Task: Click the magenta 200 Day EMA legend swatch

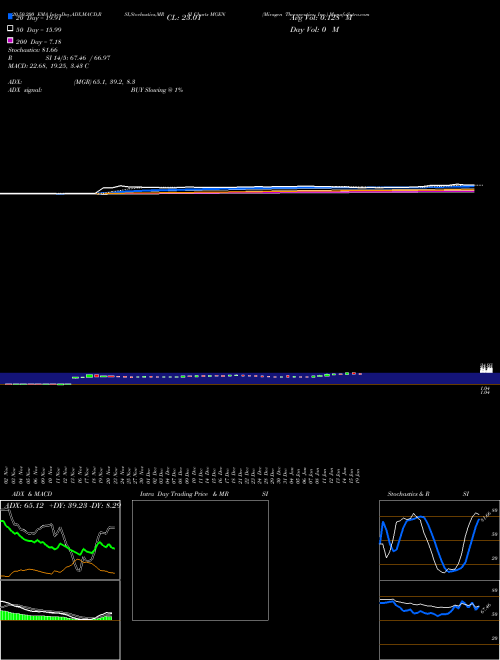Action: pos(11,40)
